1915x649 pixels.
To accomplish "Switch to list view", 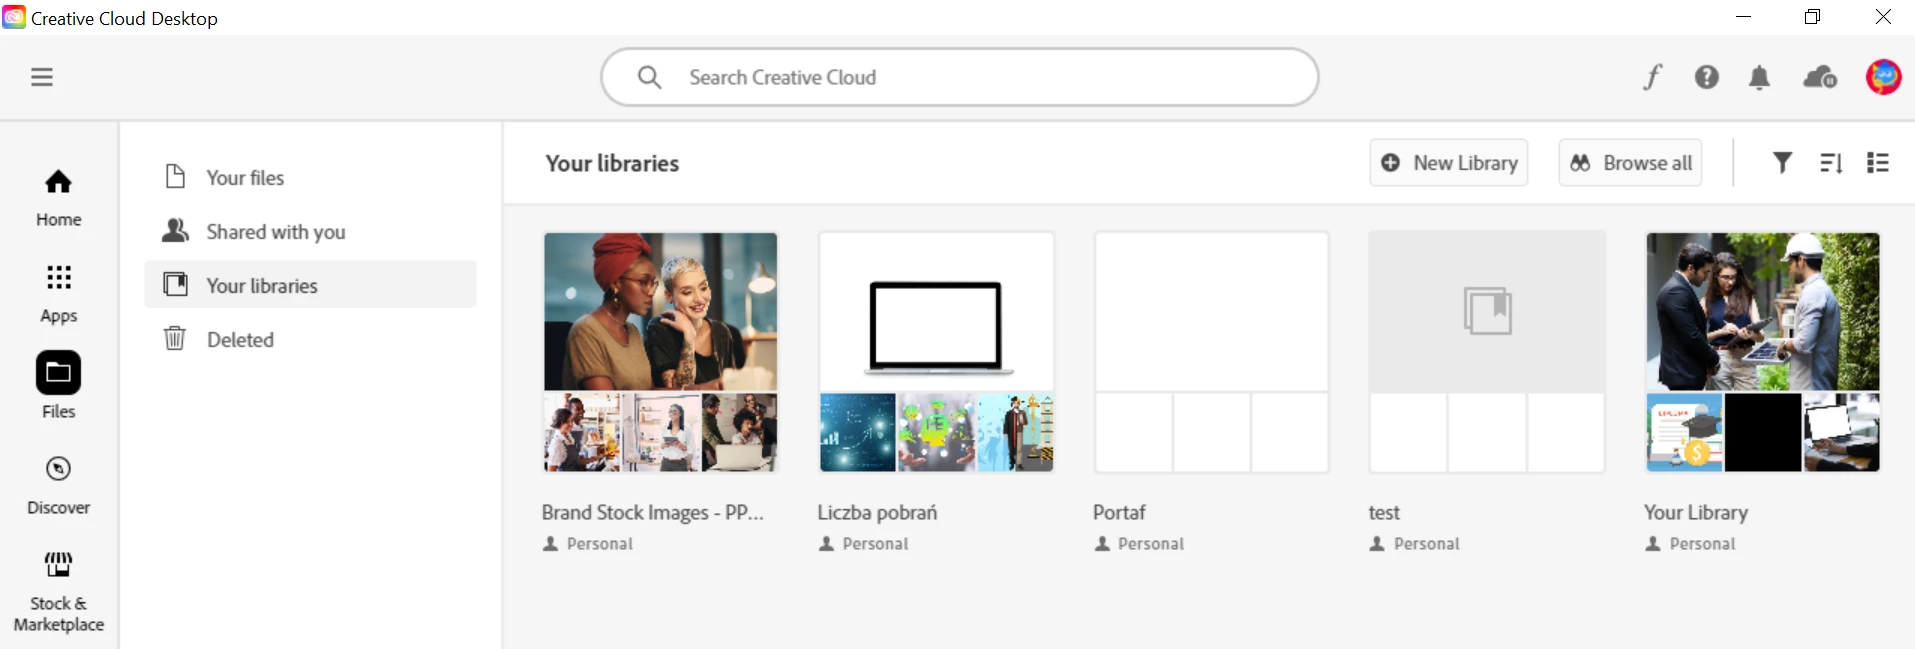I will 1878,162.
